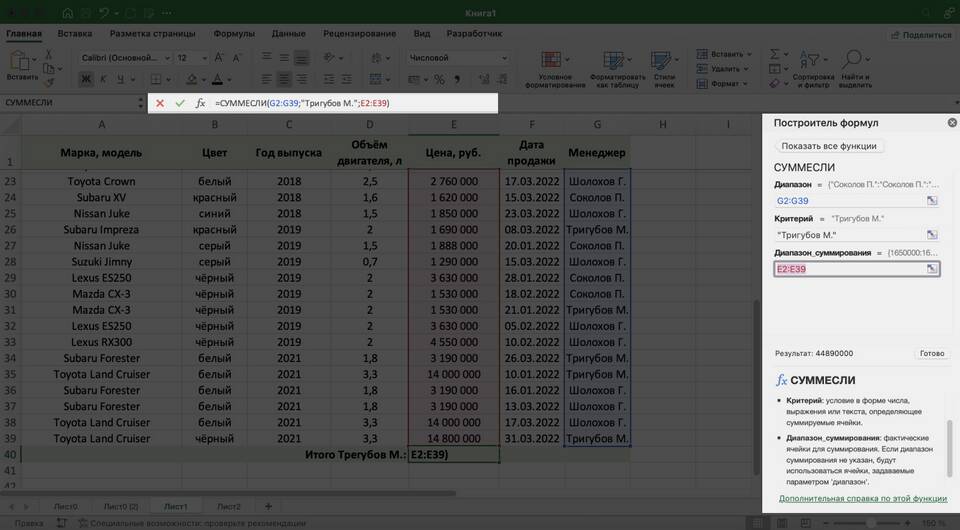Add a new sheet with plus icon
The height and width of the screenshot is (530, 960).
(268, 506)
